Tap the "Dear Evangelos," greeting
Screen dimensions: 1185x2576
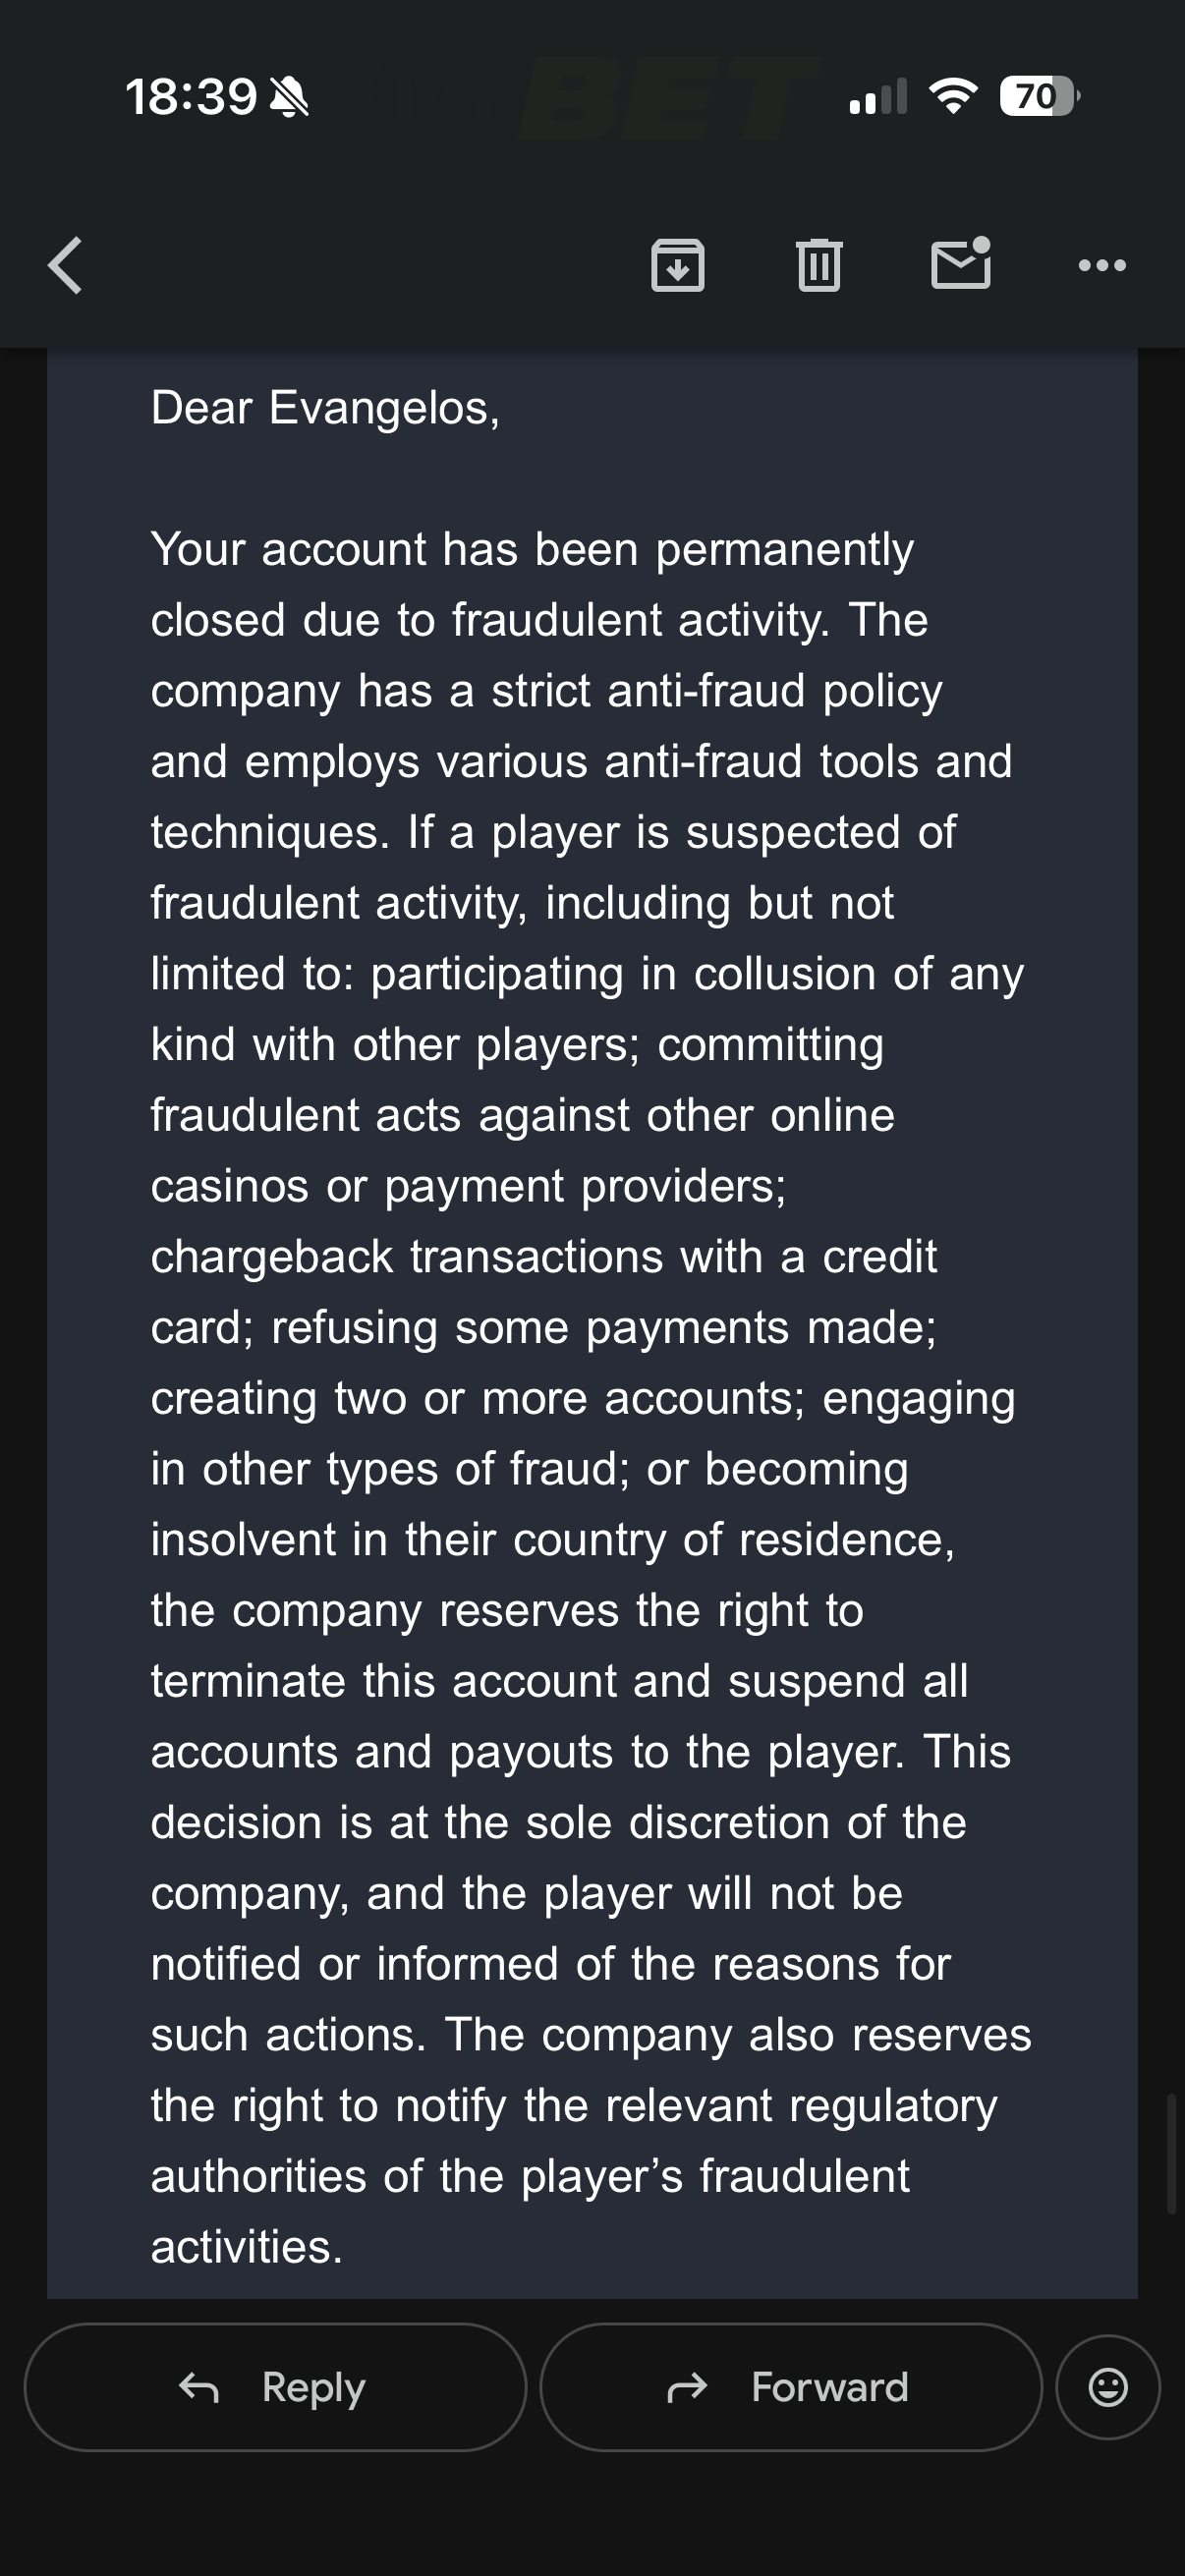point(325,408)
